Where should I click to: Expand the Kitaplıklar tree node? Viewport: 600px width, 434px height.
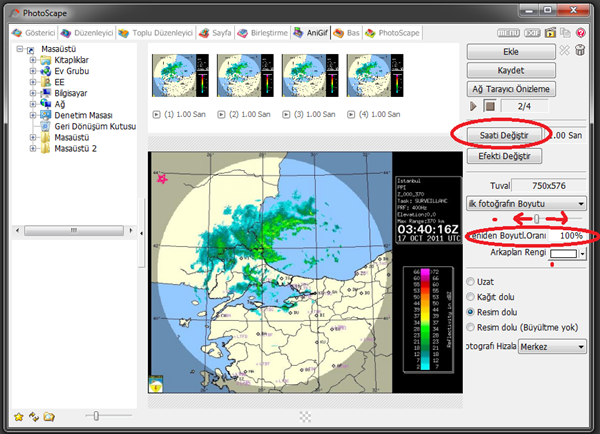tap(33, 61)
